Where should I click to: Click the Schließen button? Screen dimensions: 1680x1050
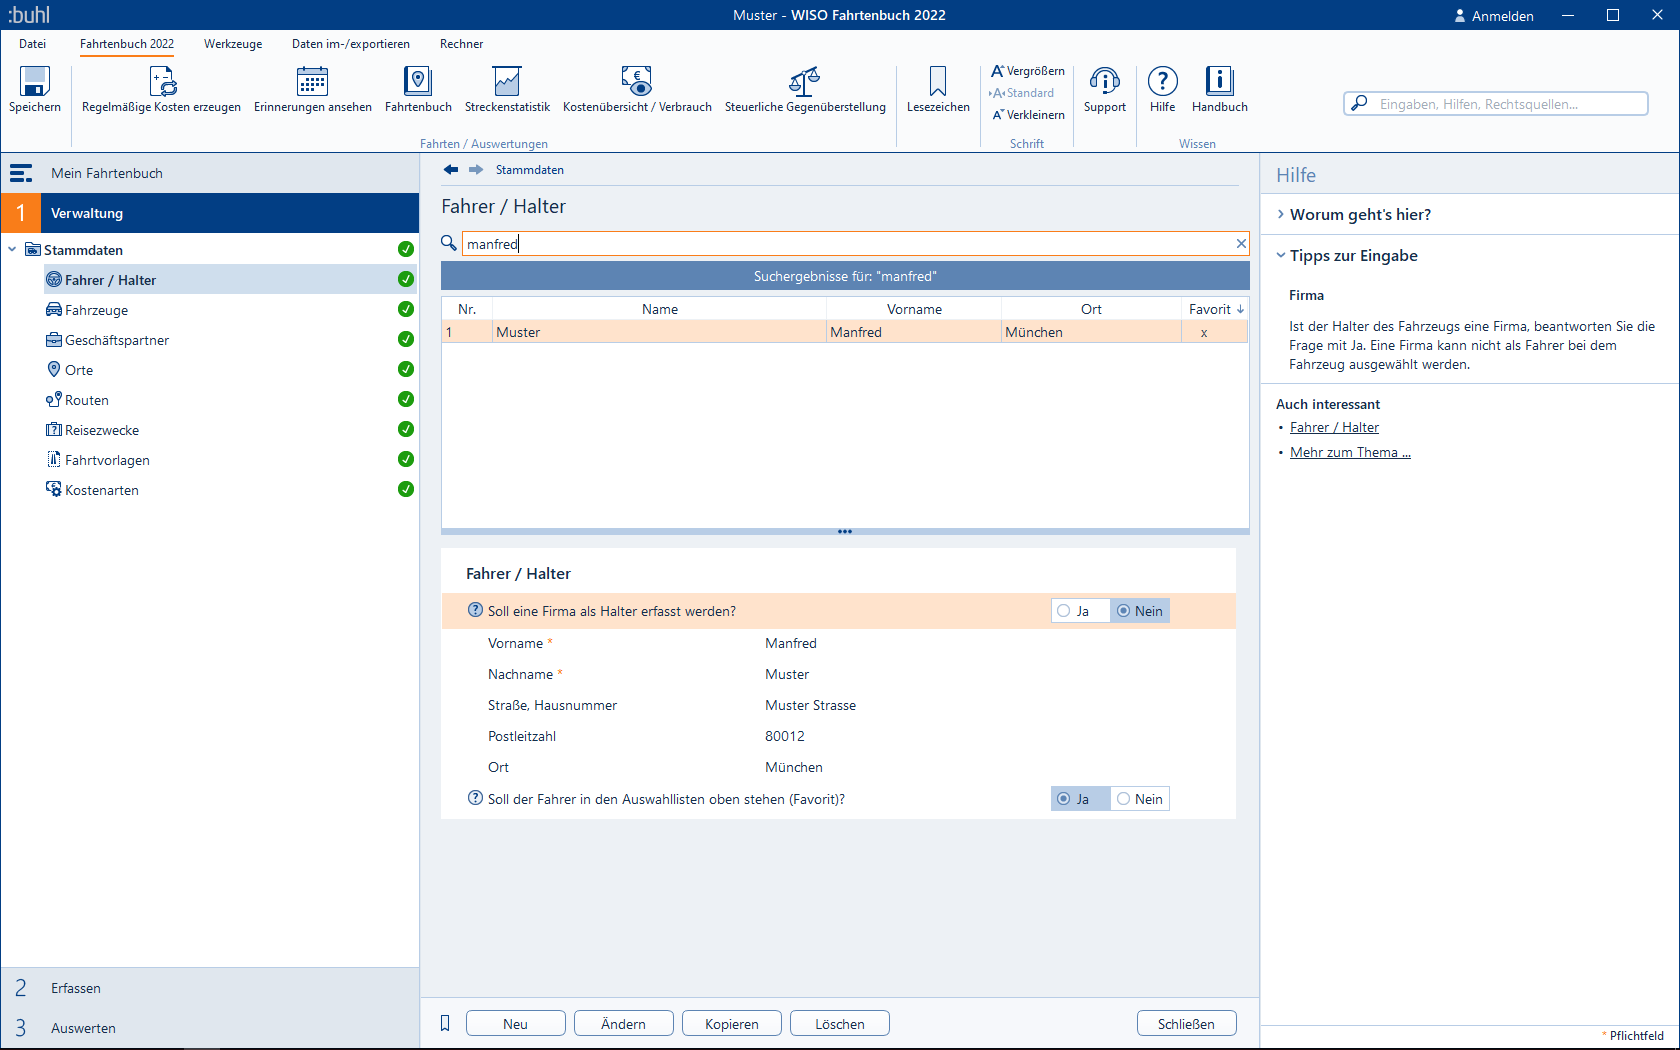click(x=1187, y=1023)
